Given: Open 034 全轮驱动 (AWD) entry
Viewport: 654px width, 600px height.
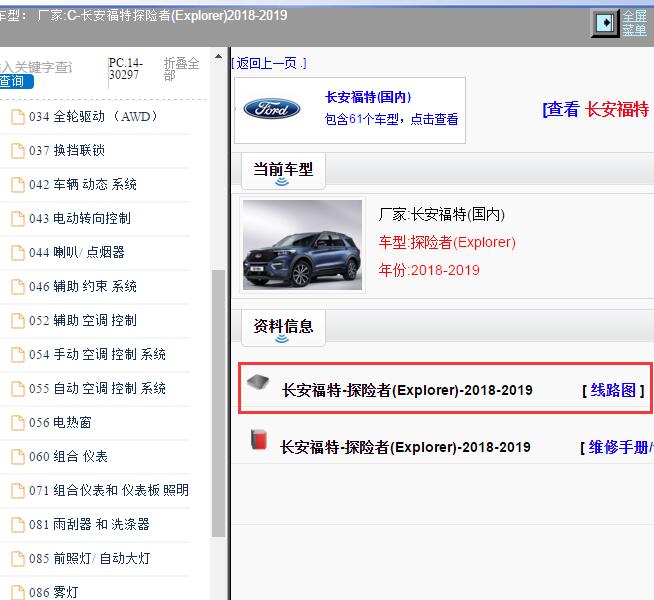Looking at the screenshot, I should pyautogui.click(x=93, y=116).
